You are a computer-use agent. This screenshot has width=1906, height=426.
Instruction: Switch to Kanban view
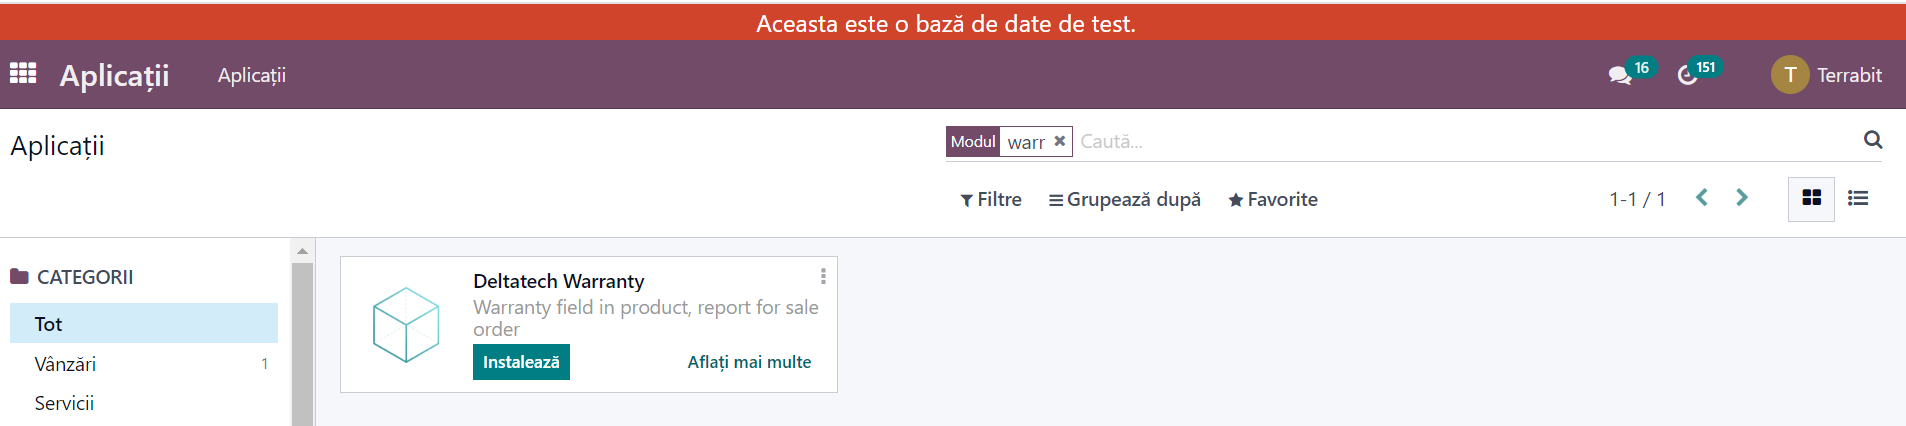click(x=1811, y=198)
